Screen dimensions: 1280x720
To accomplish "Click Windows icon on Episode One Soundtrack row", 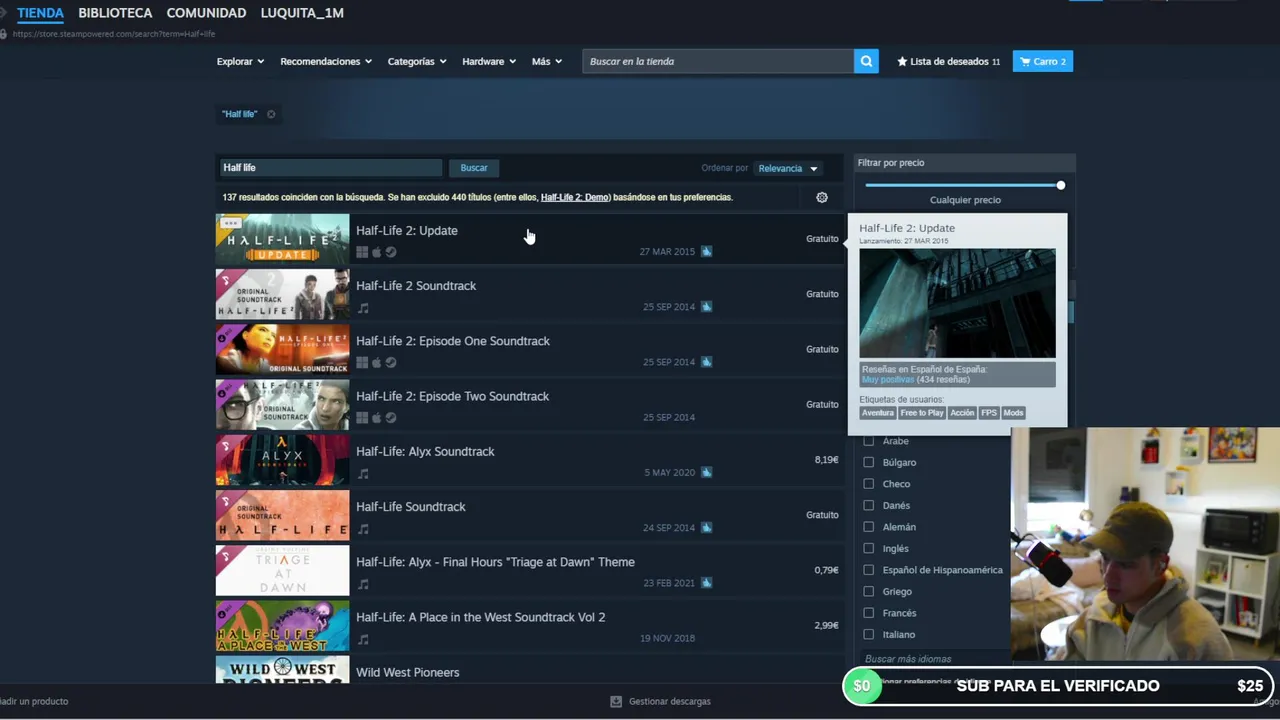I will pyautogui.click(x=362, y=362).
